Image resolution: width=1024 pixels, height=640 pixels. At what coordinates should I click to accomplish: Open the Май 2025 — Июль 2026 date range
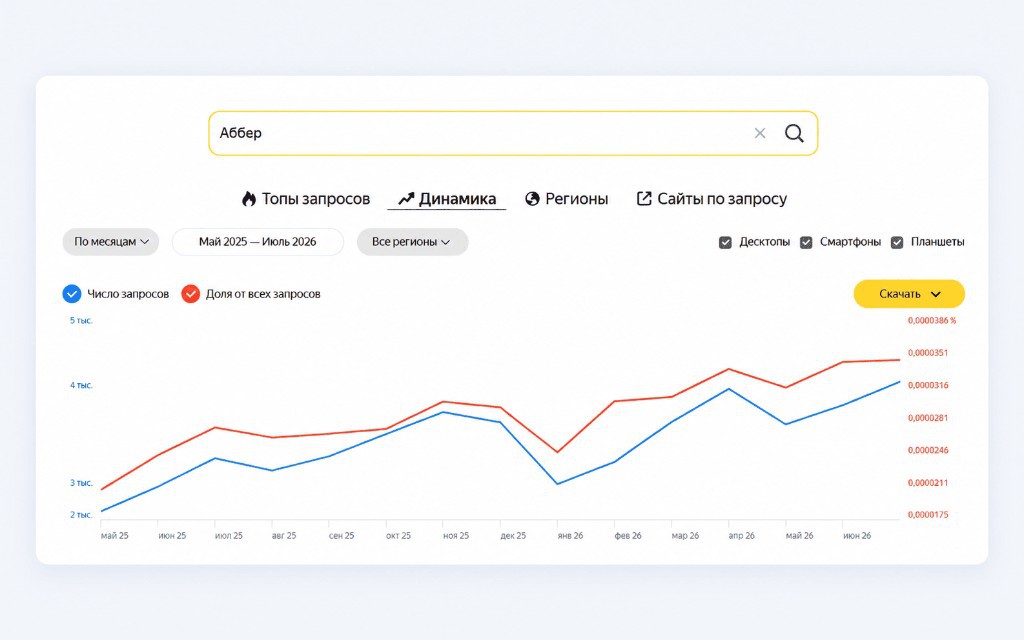point(258,242)
